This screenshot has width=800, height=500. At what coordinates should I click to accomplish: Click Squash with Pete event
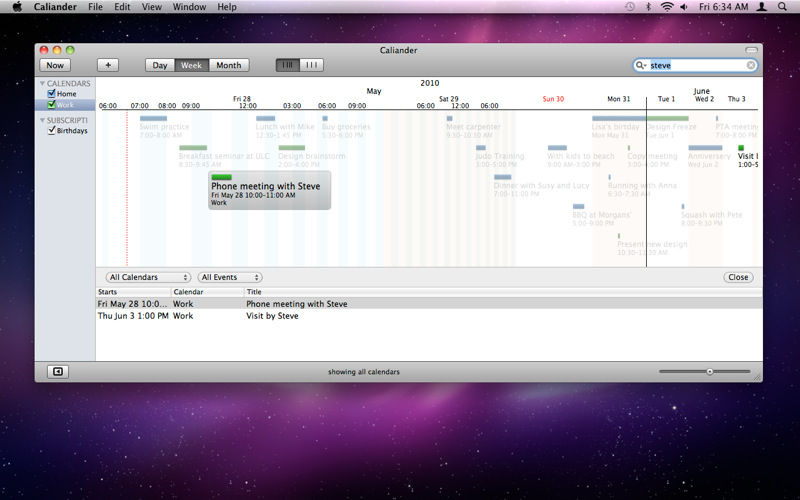coord(711,215)
